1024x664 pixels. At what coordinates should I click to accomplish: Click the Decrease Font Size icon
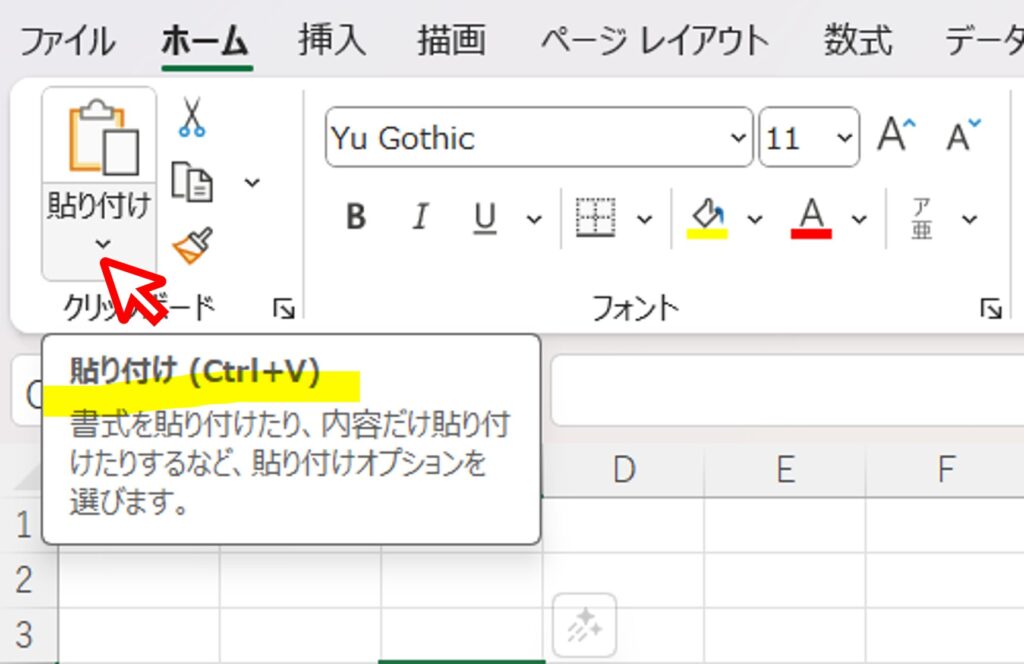tap(964, 136)
